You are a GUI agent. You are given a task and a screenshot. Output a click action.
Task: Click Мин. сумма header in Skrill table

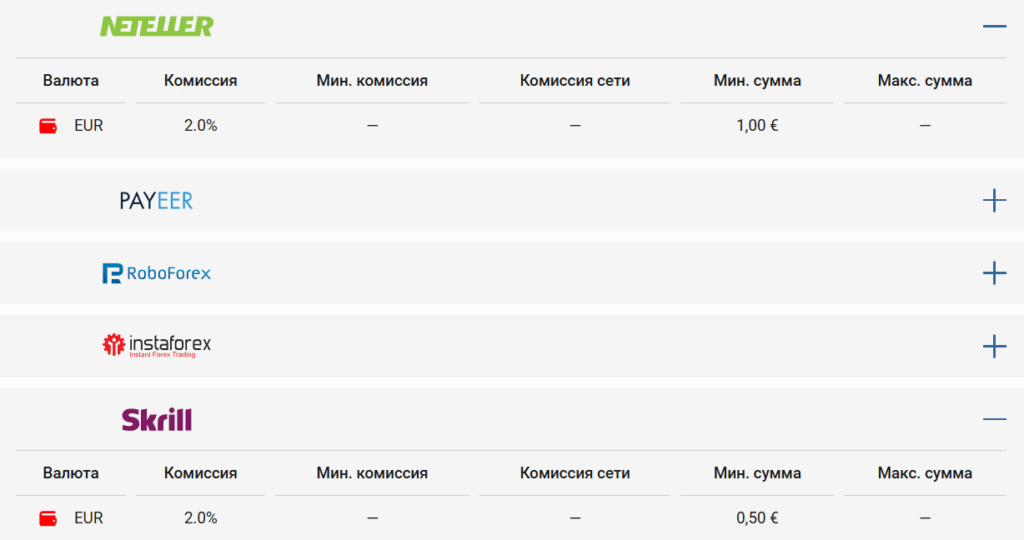click(757, 473)
